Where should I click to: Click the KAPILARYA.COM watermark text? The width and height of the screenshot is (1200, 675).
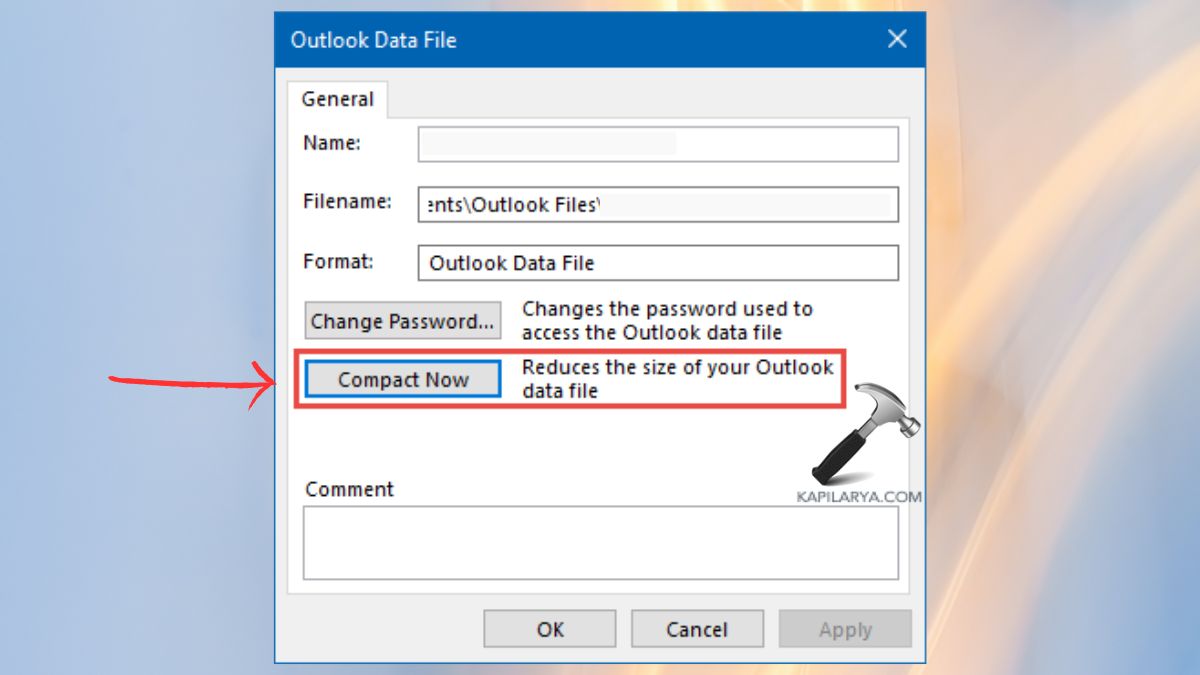(x=857, y=494)
